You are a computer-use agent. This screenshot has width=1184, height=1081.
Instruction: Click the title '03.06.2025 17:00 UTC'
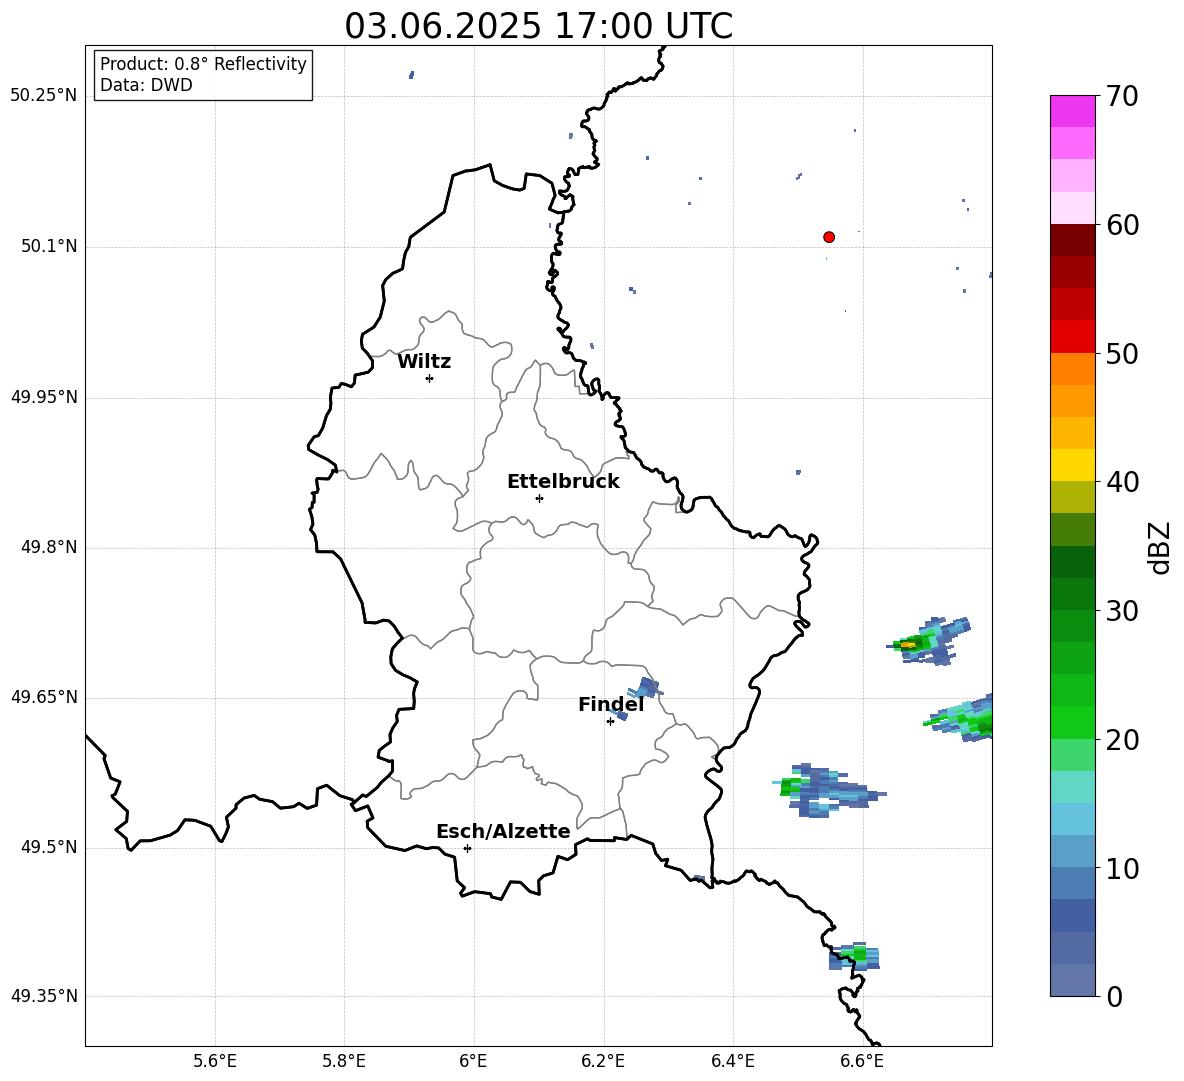(x=538, y=26)
